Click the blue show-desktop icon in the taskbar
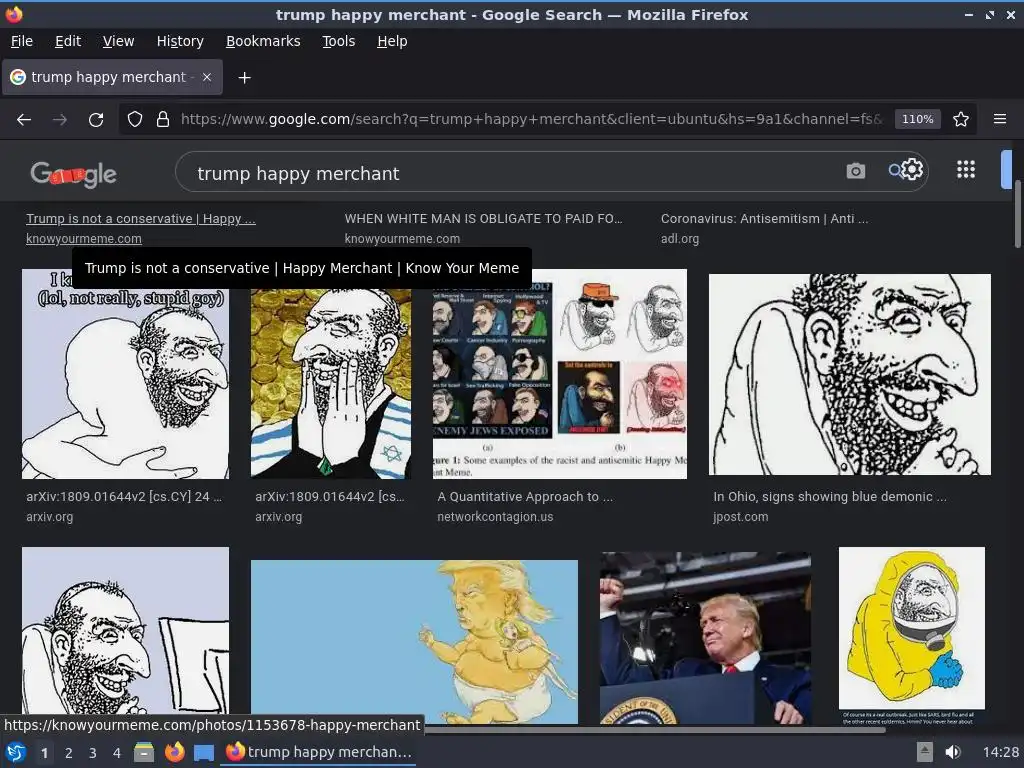The image size is (1024, 768). (204, 753)
